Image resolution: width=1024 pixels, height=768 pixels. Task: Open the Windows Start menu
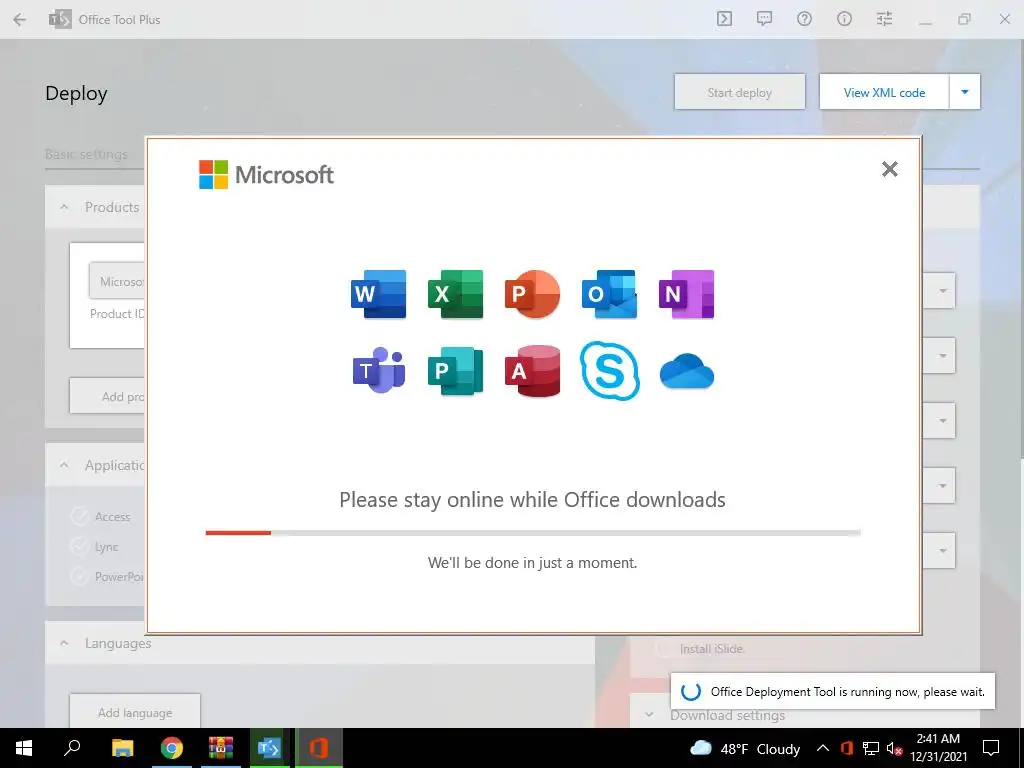(x=24, y=748)
